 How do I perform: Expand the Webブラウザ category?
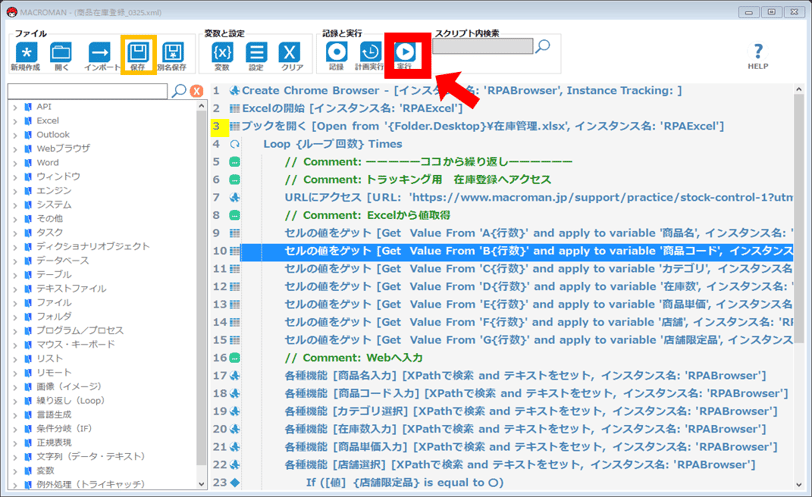(x=15, y=149)
